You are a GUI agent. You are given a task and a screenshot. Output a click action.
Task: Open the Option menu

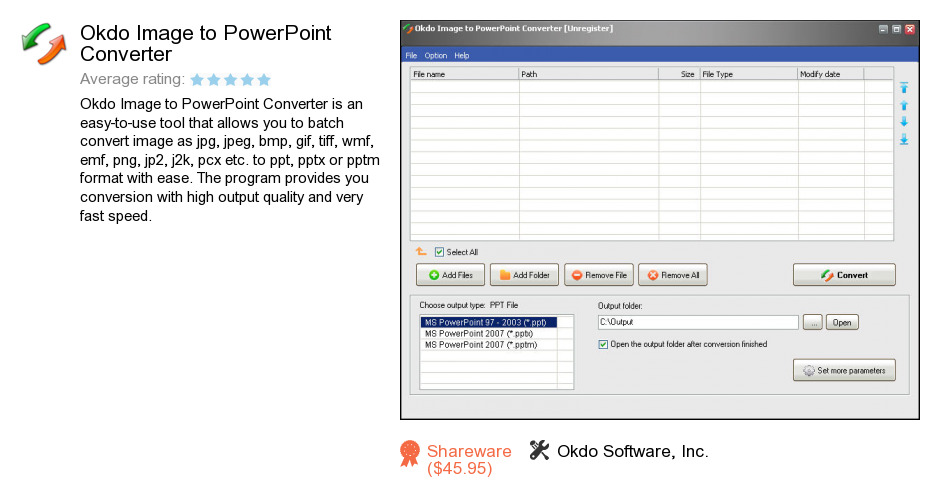click(436, 55)
